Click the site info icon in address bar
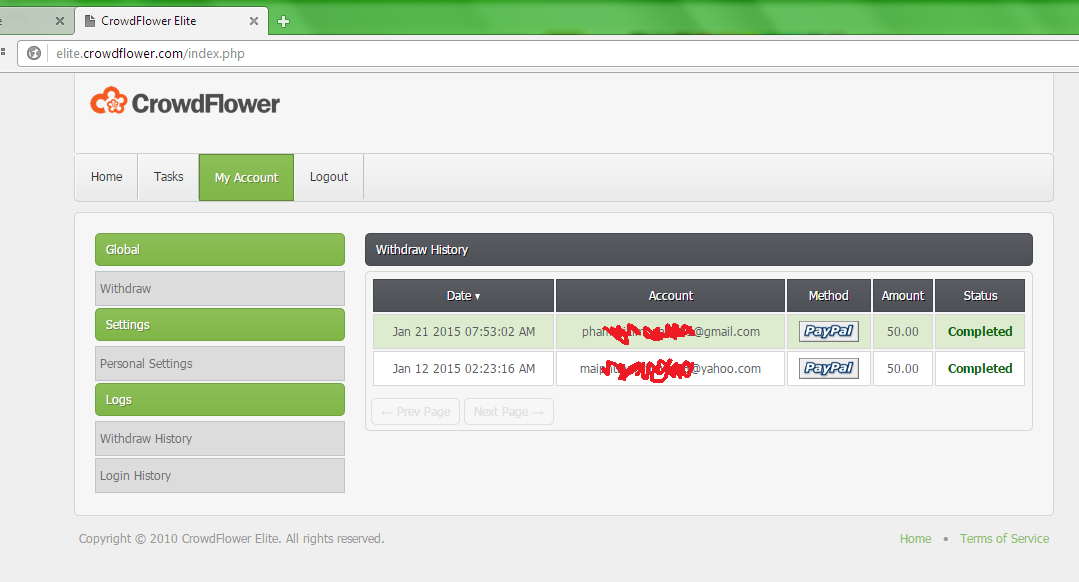 pos(34,53)
